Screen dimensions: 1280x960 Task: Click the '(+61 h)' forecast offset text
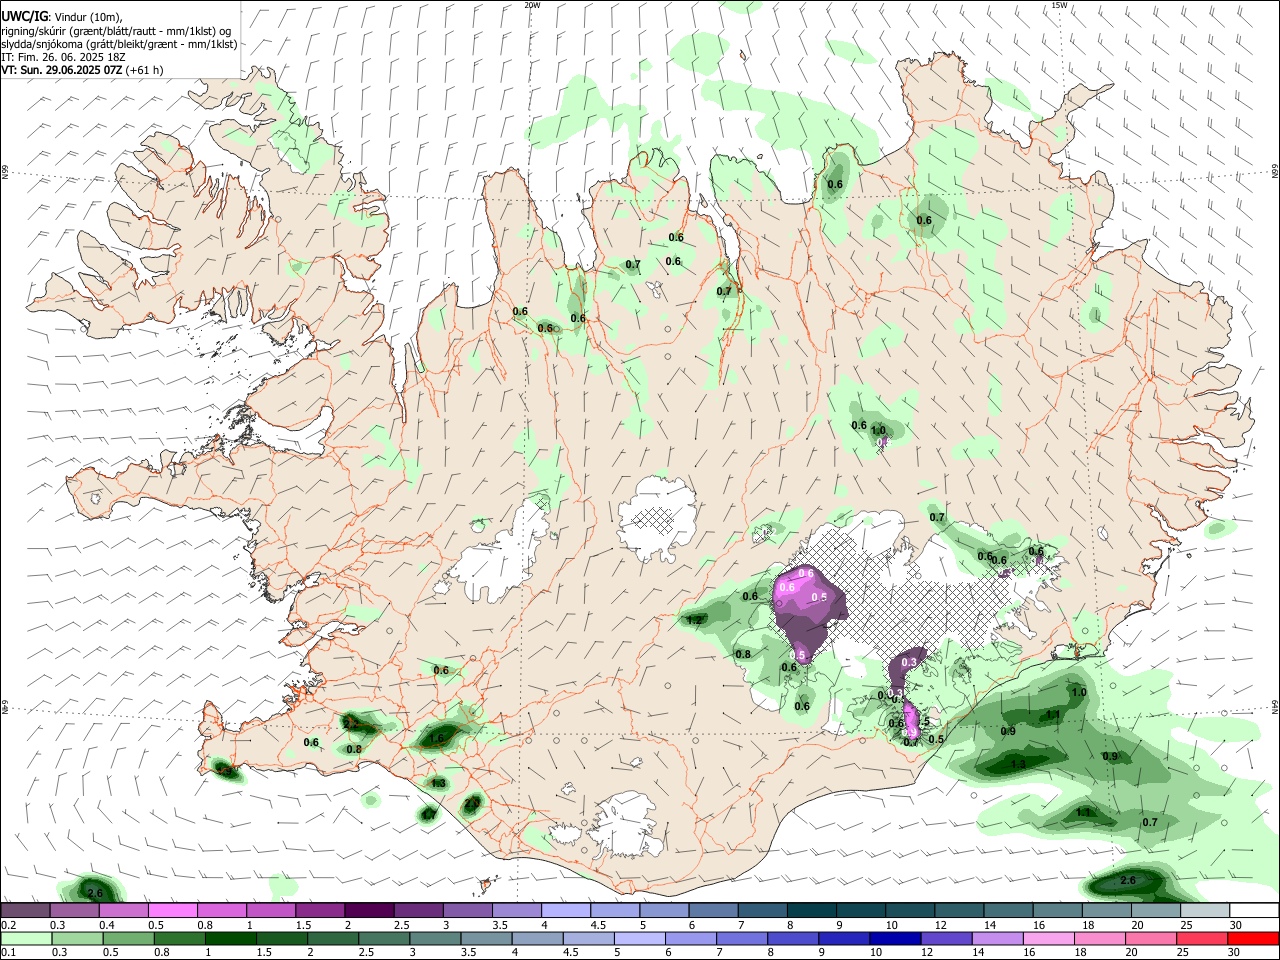(x=145, y=70)
